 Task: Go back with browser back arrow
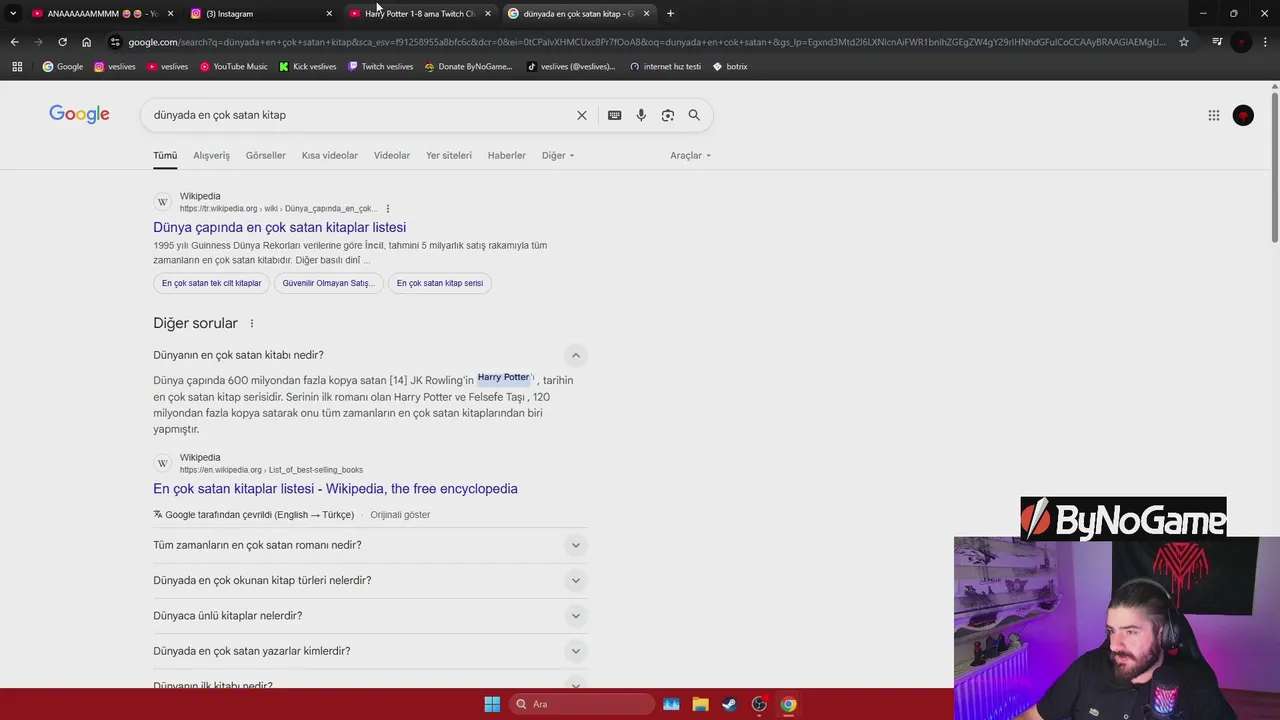click(x=14, y=42)
